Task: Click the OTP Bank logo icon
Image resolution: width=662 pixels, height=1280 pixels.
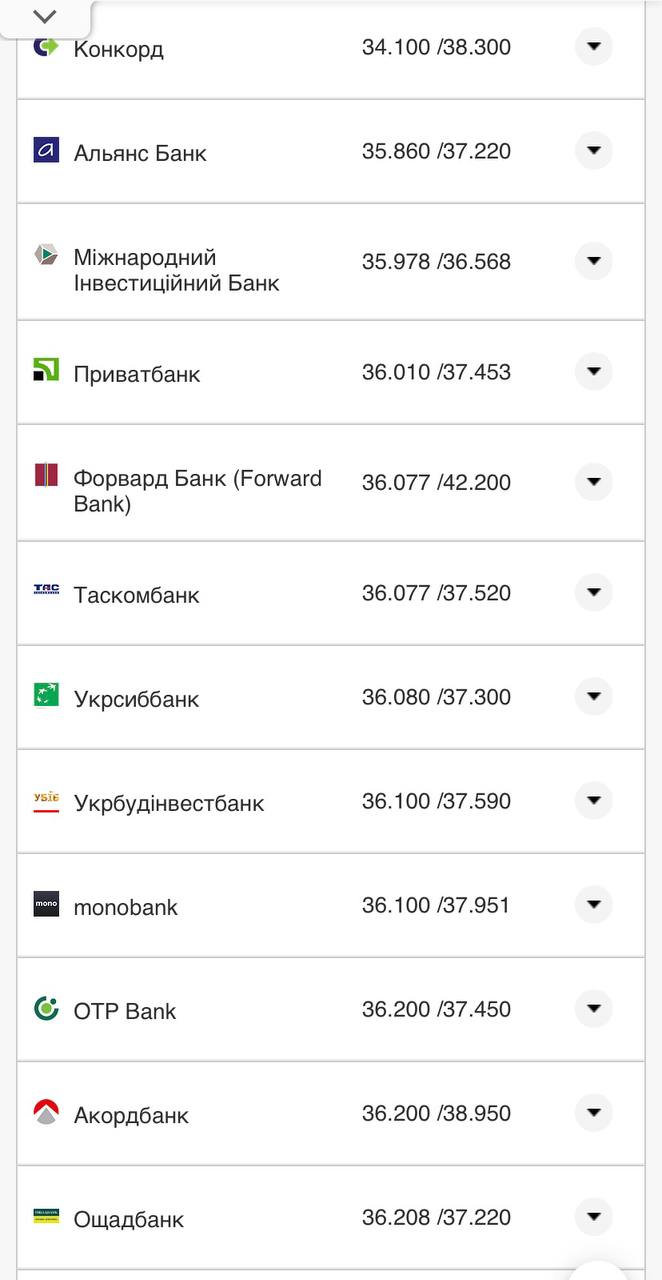Action: point(46,1008)
